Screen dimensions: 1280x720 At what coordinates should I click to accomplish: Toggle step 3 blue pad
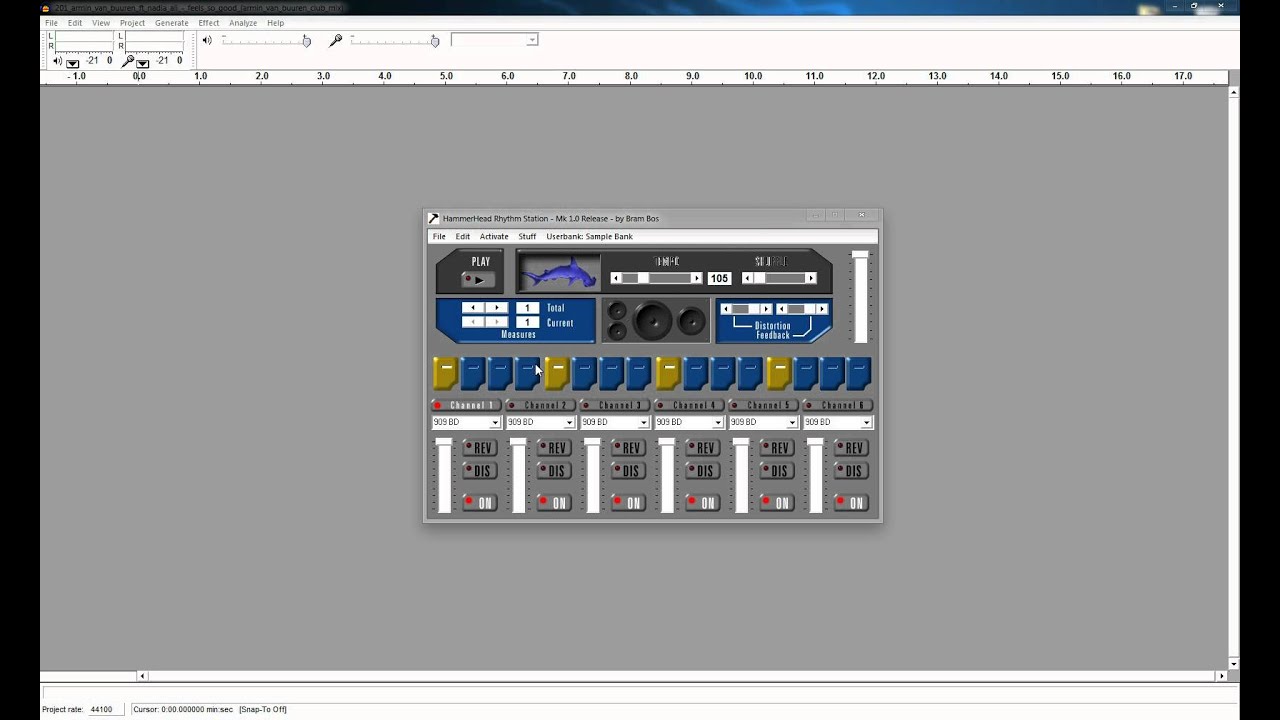pos(501,373)
